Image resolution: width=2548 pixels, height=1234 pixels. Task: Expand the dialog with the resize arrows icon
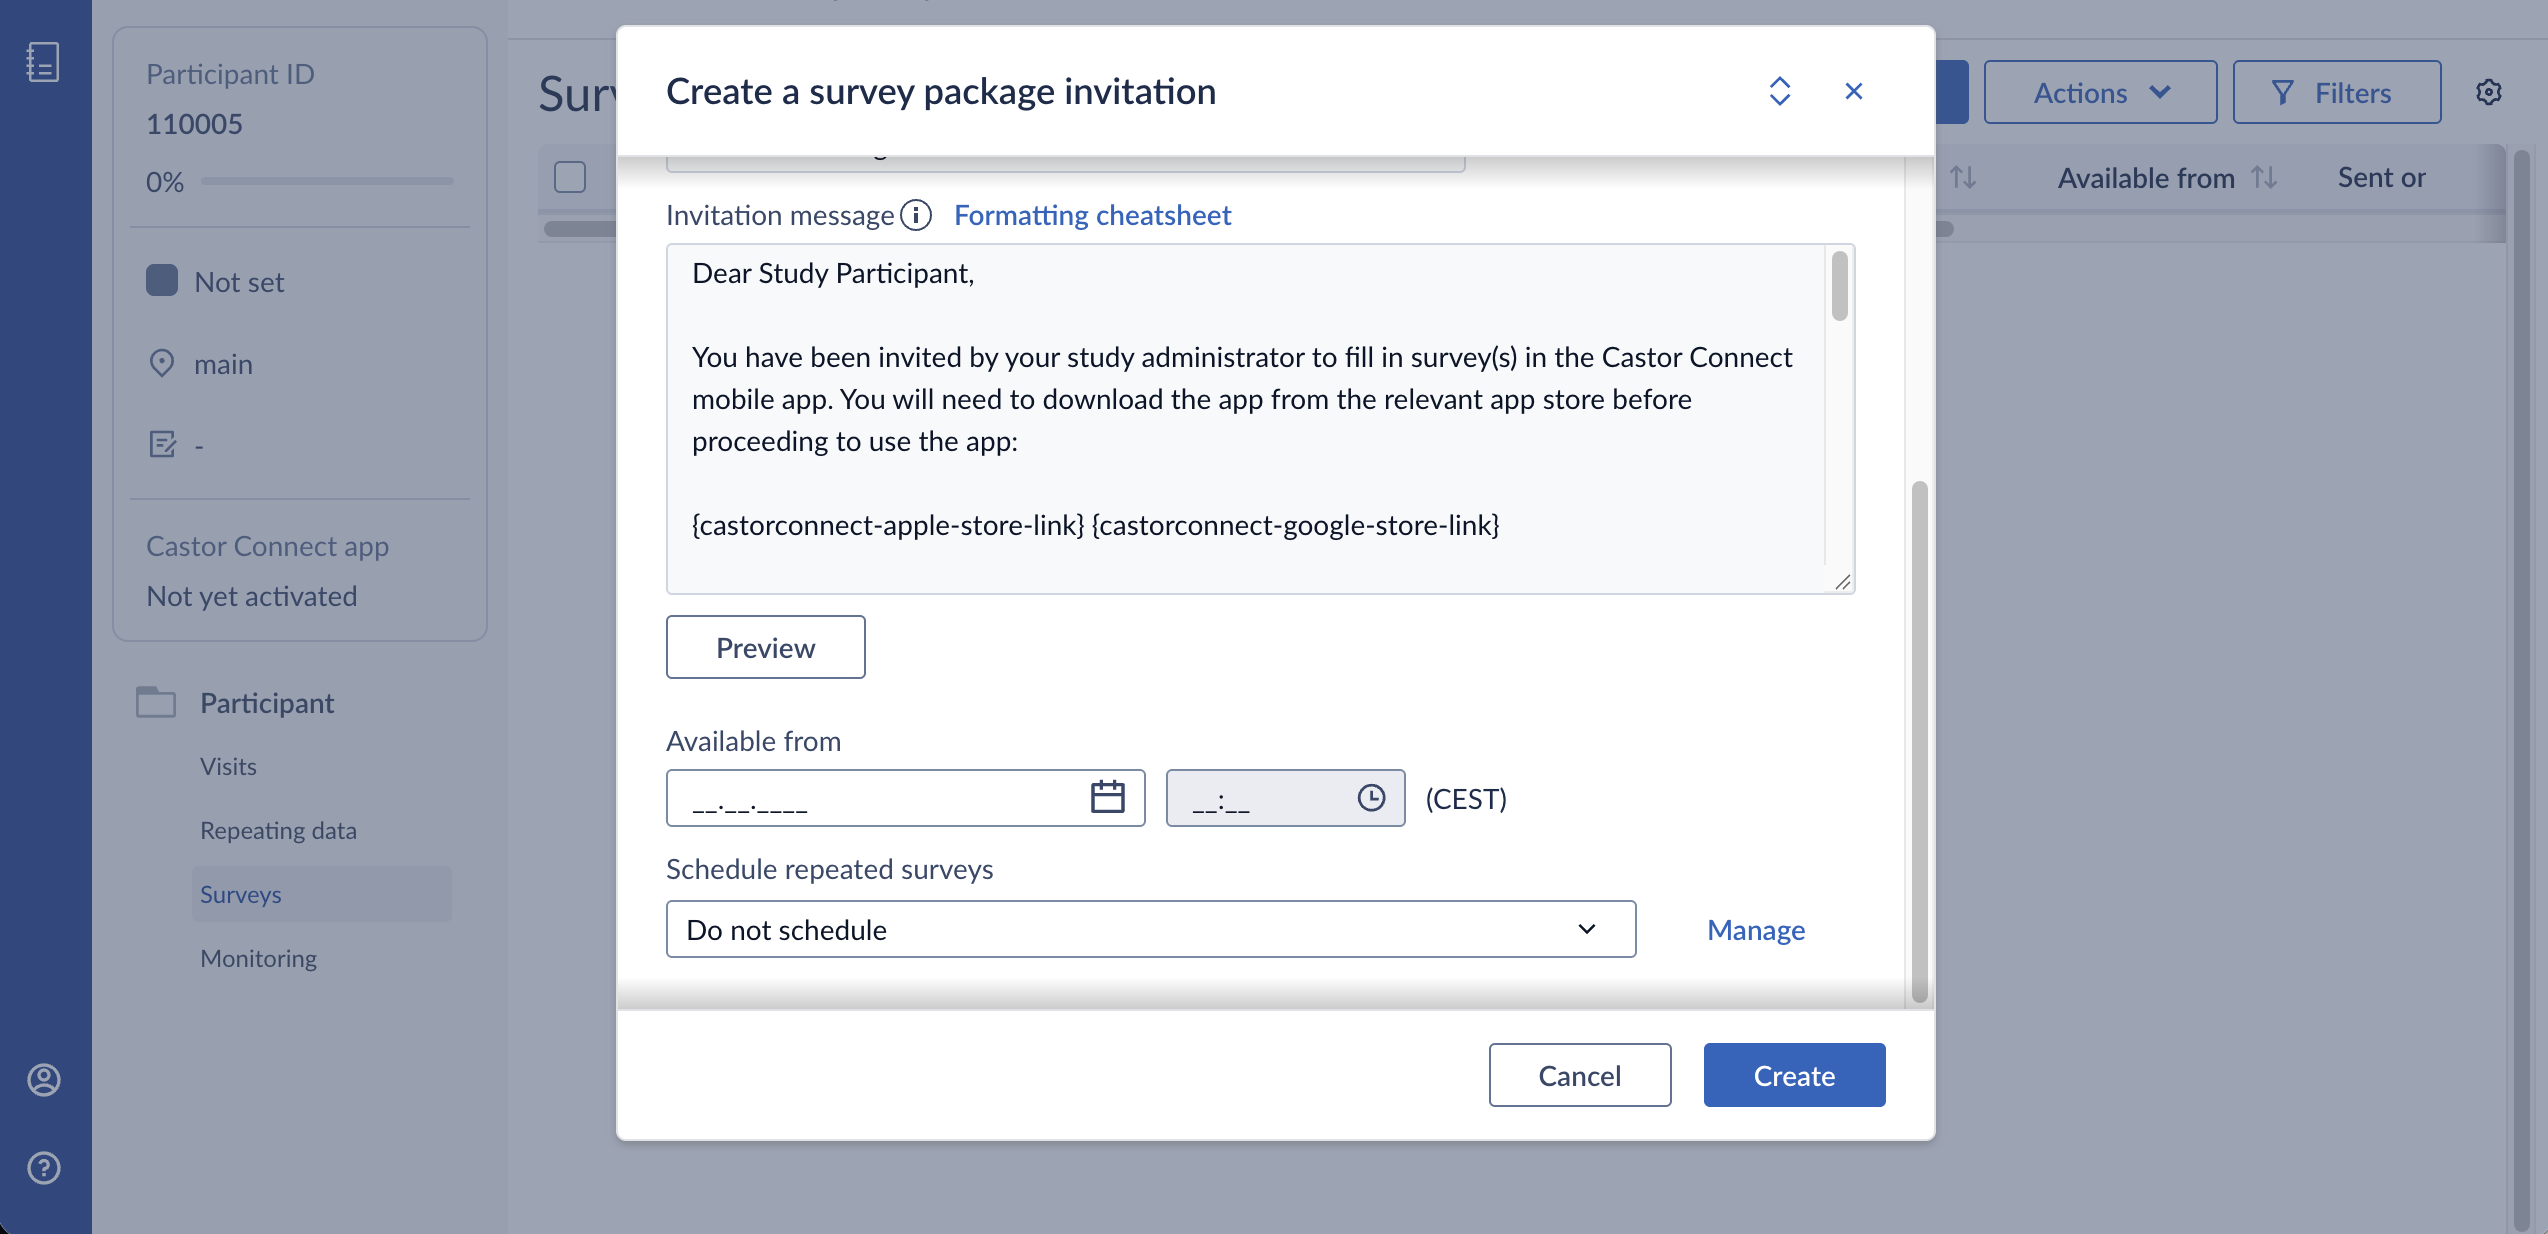(x=1780, y=91)
